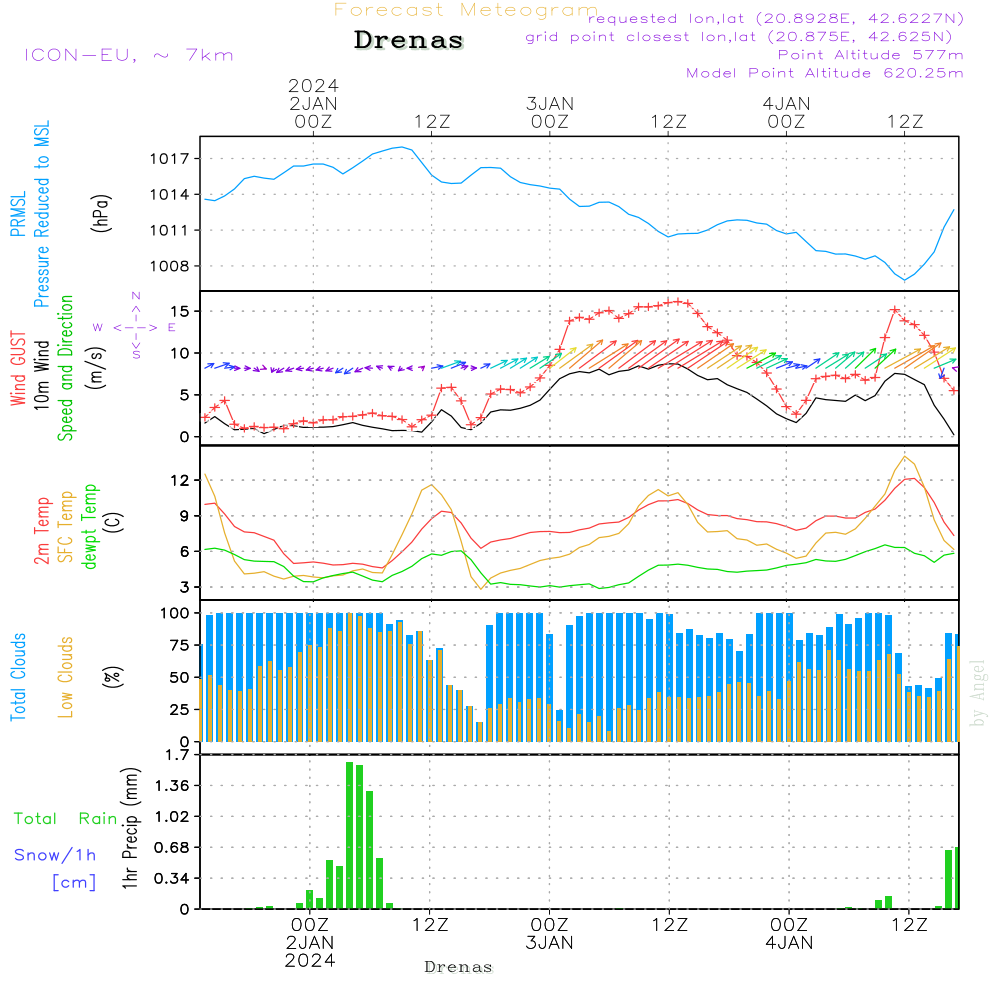Click the 1.36 precipitation axis value
The image size is (1000, 1000).
(x=172, y=786)
